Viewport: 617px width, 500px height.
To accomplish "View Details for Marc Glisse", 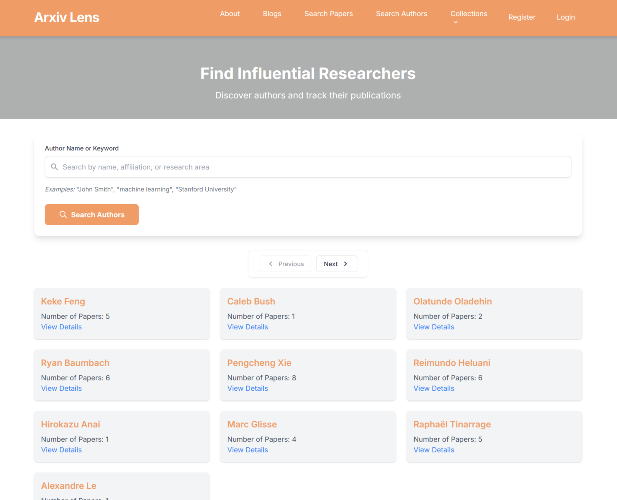I will (247, 450).
